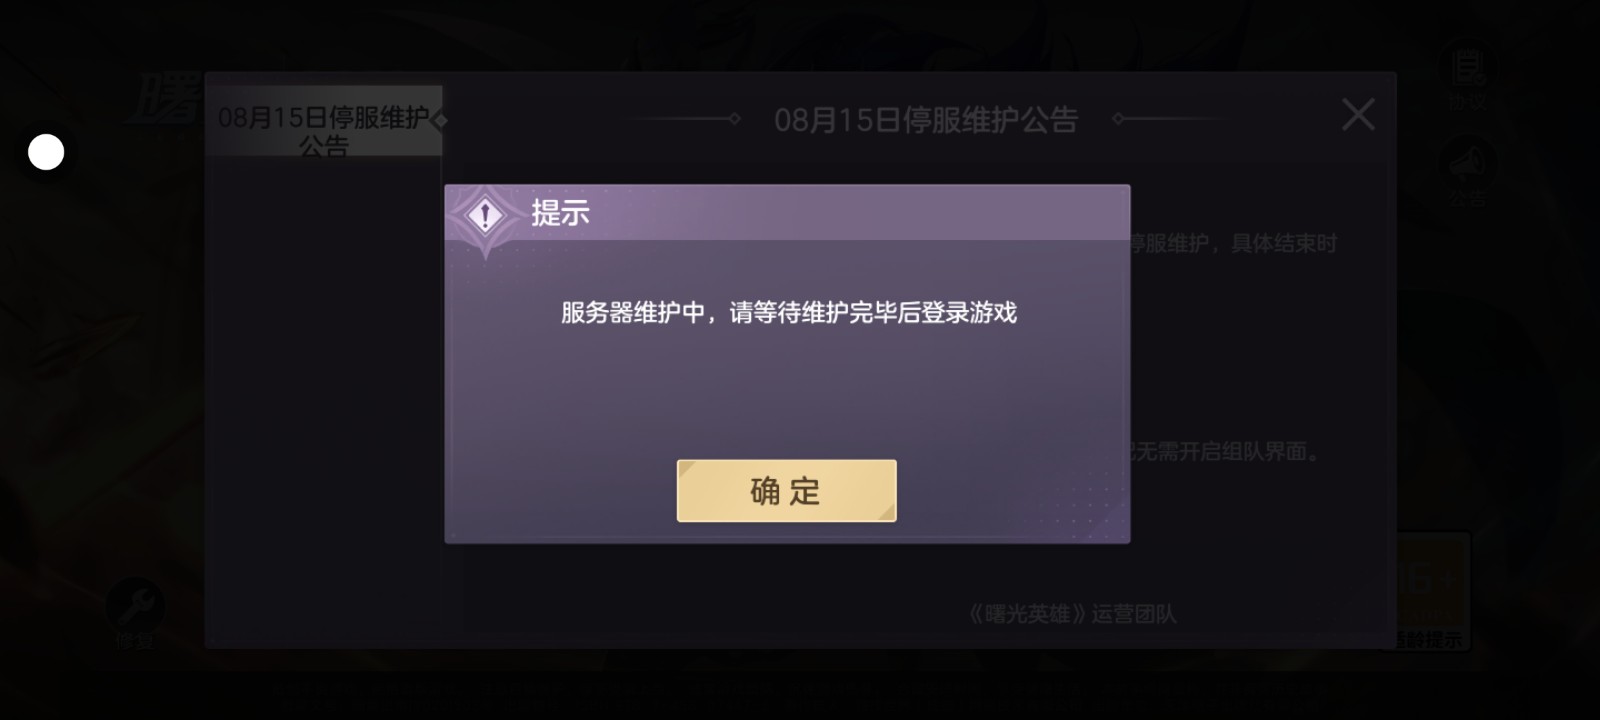Tap the 适龄提示 label under rating badge

click(1428, 640)
